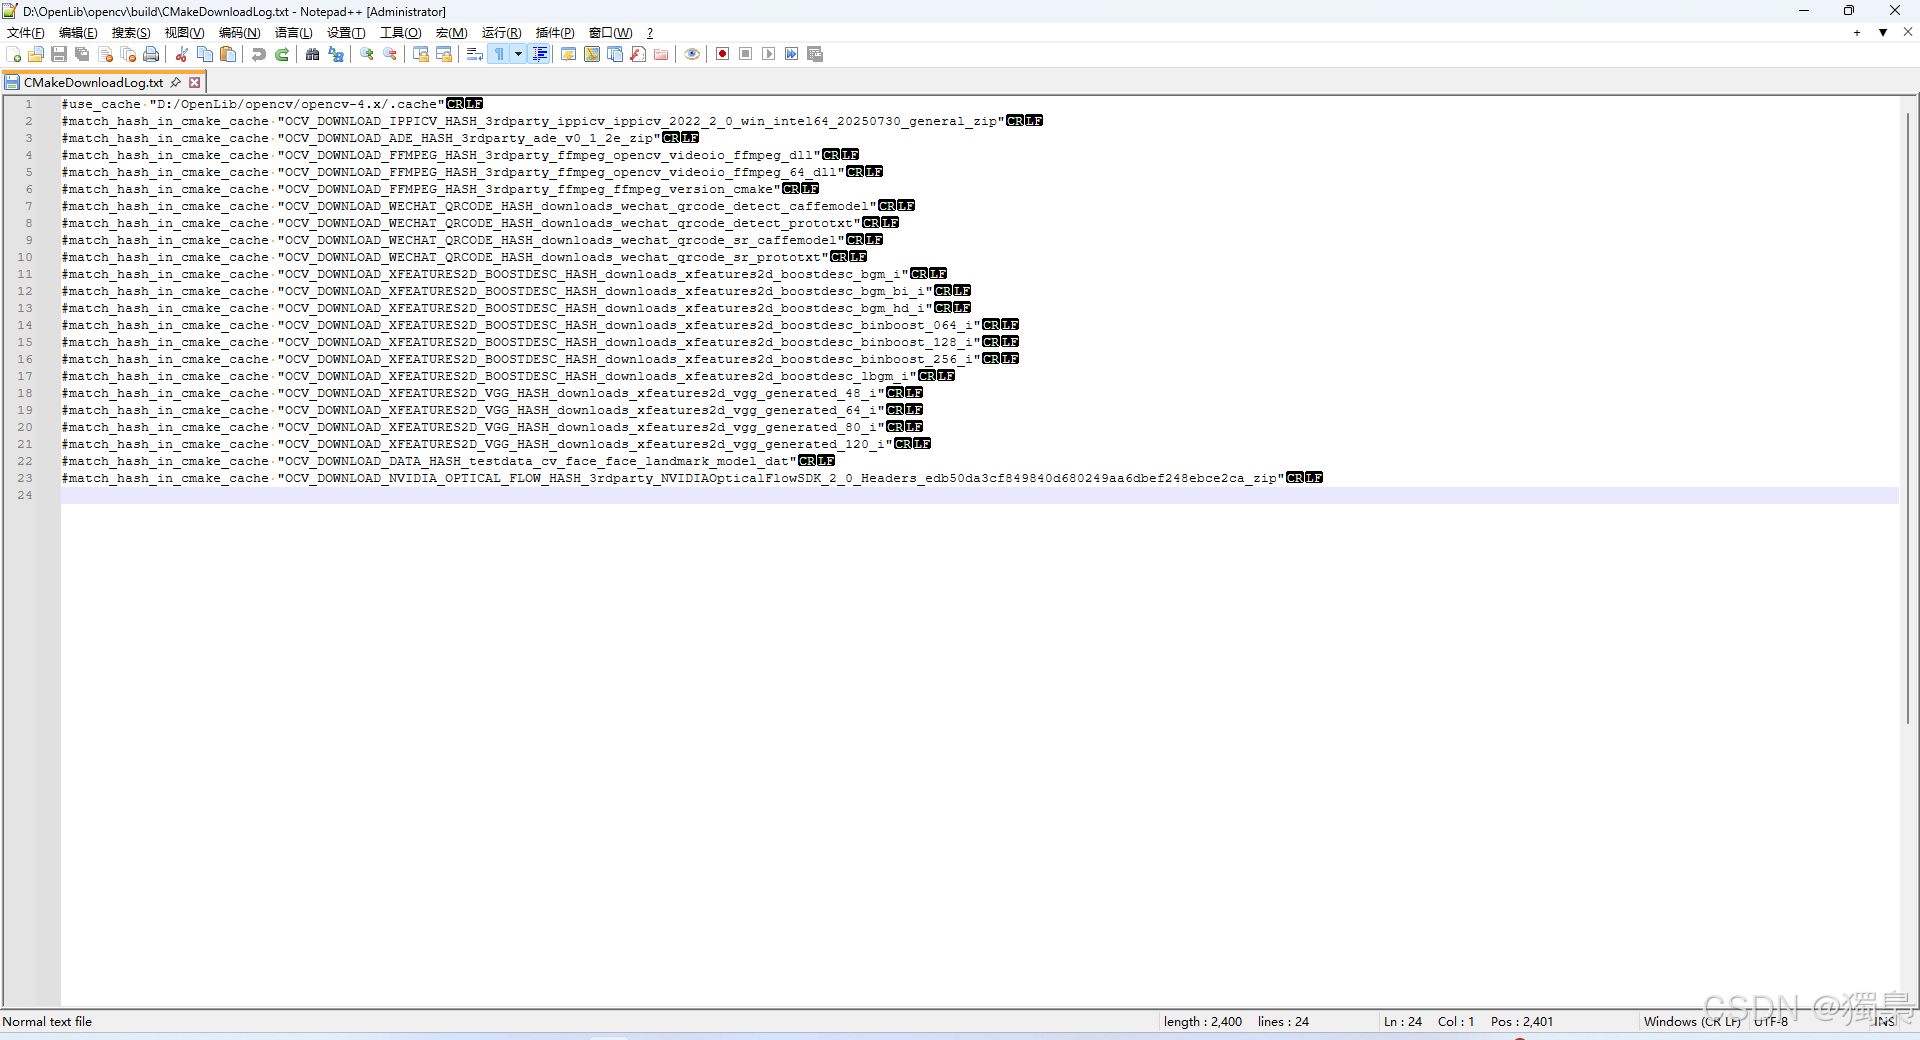Click the Zoom Out magnifier icon

click(390, 54)
